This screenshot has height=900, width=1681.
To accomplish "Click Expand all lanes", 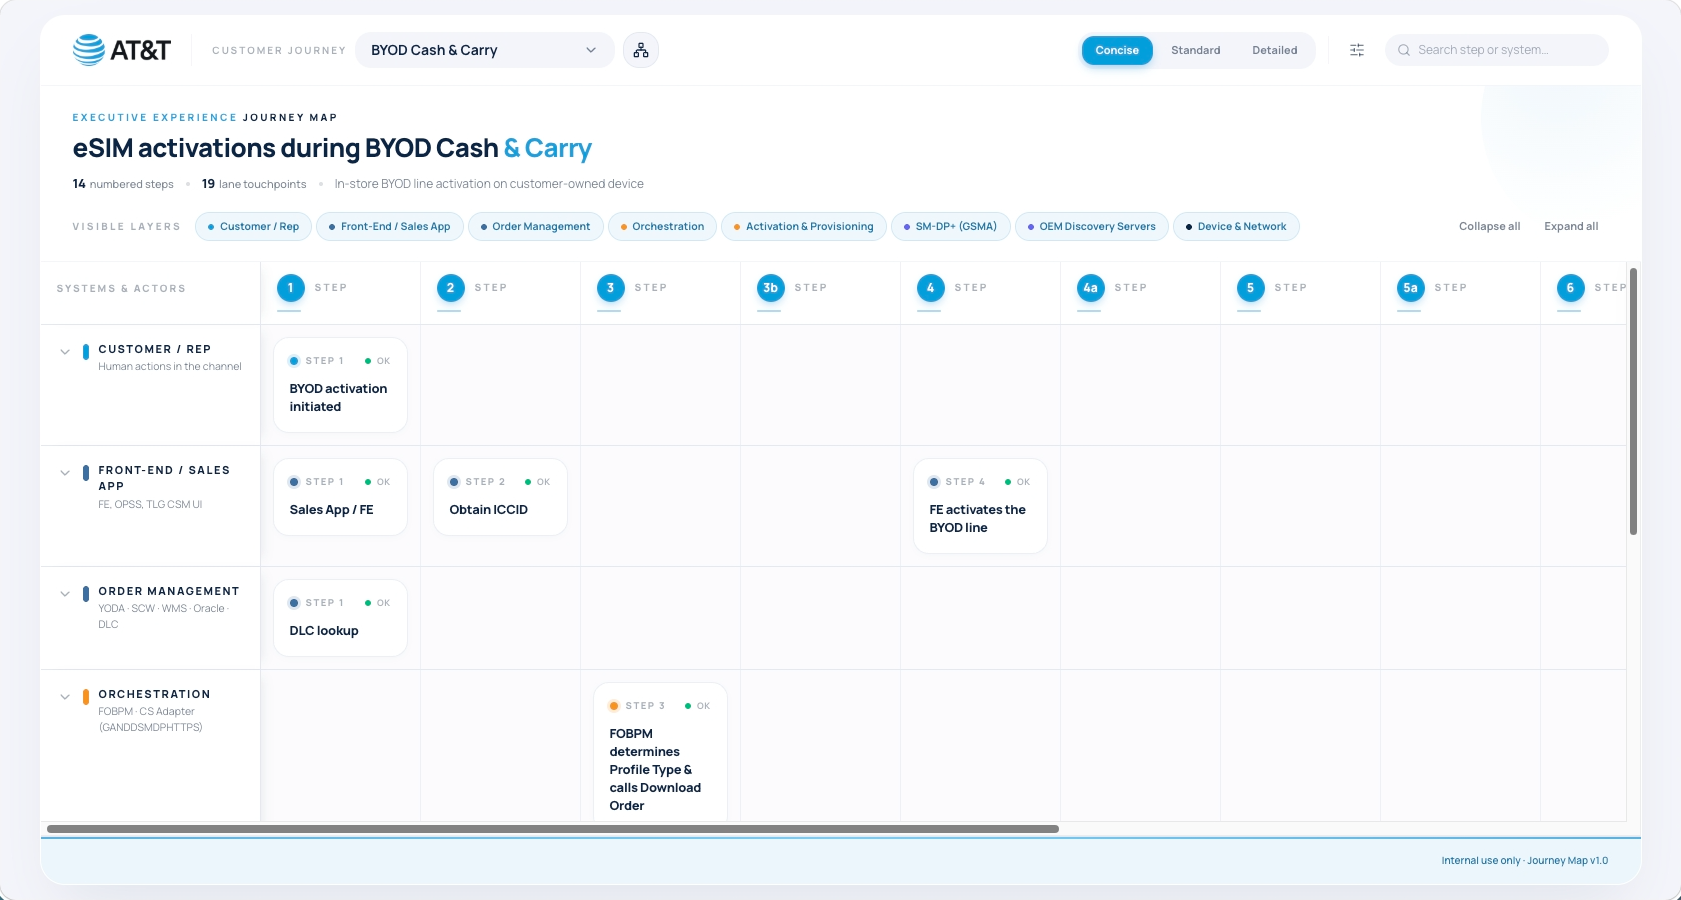I will coord(1571,227).
